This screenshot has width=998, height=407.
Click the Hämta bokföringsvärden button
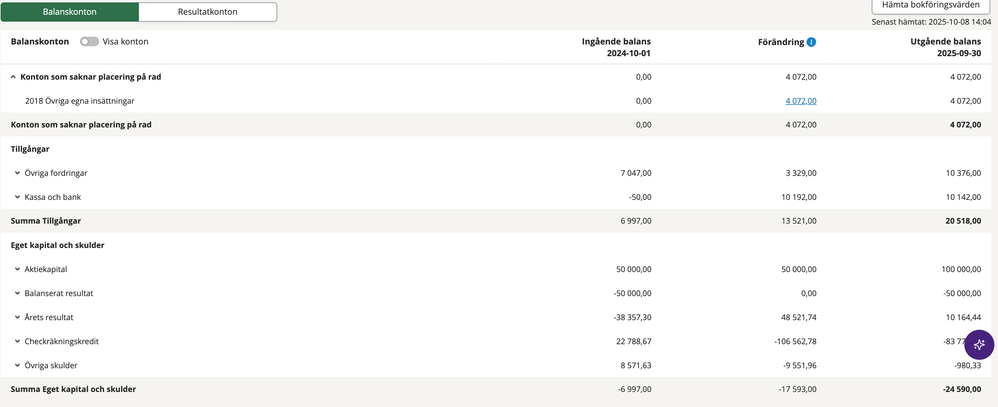click(x=930, y=6)
